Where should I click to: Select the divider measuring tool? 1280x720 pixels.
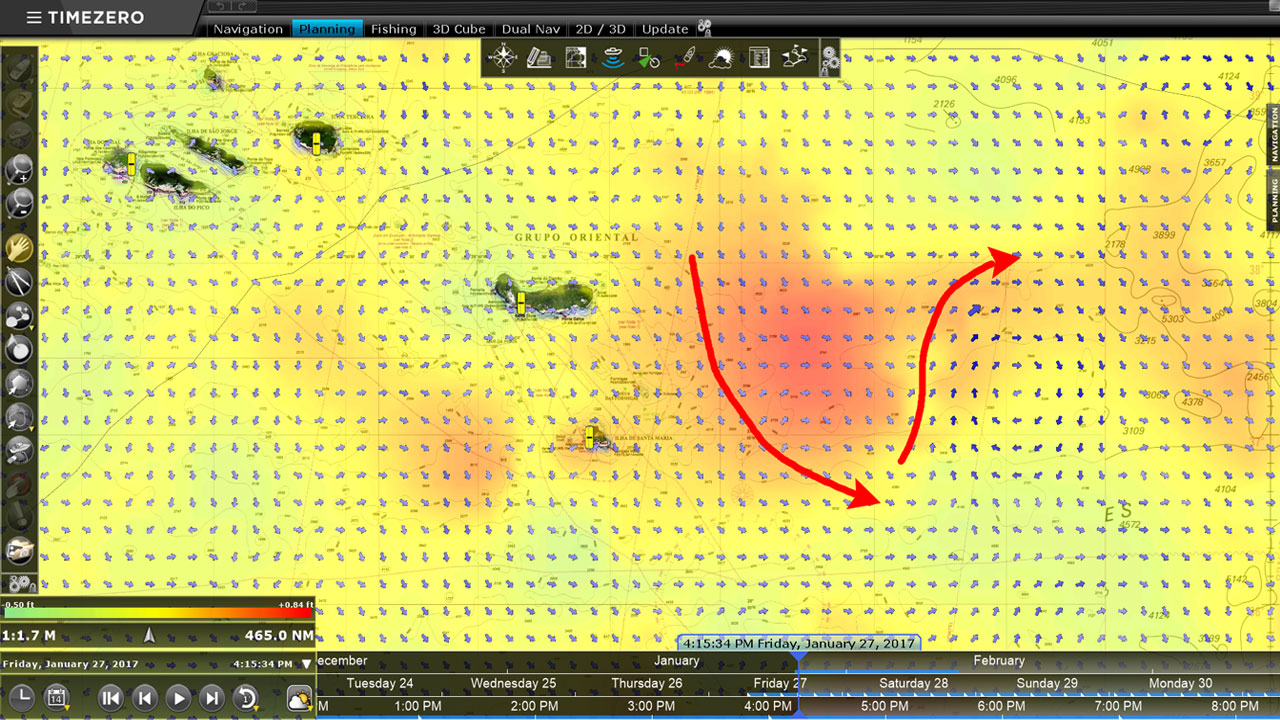click(19, 282)
